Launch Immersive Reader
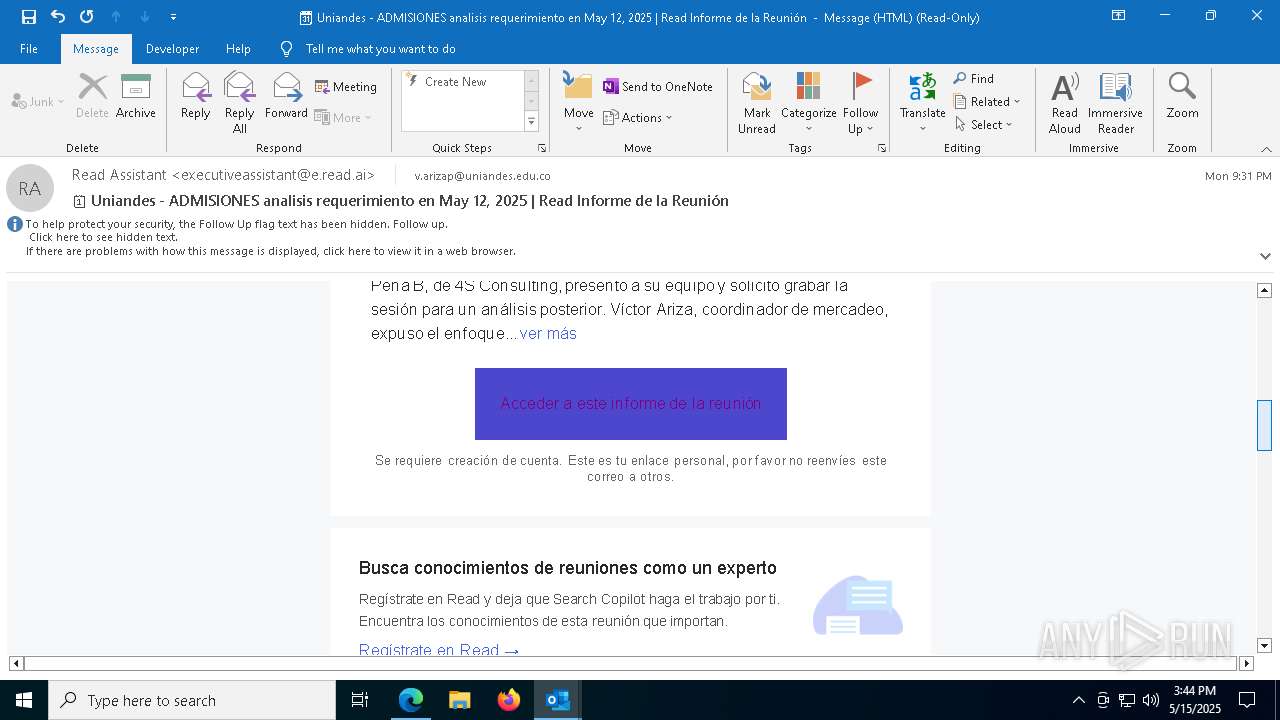The image size is (1280, 720). [1116, 103]
